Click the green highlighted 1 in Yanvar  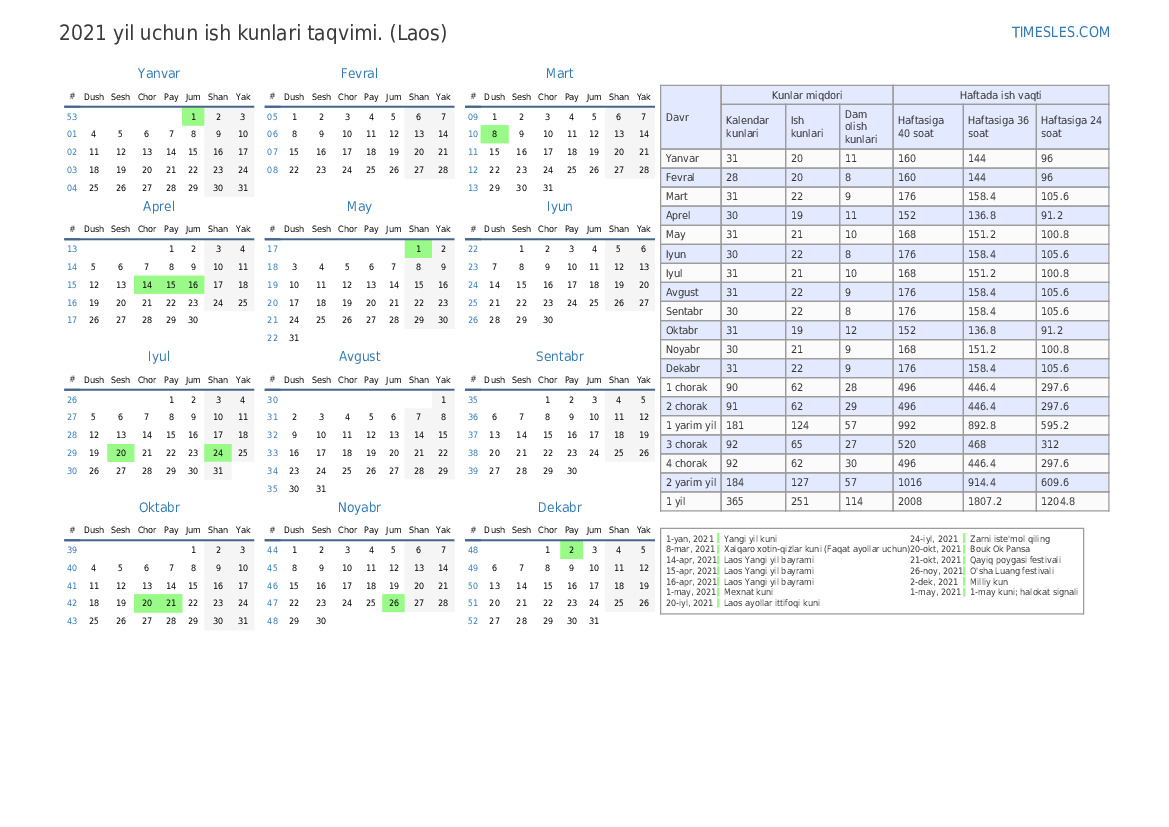point(193,116)
